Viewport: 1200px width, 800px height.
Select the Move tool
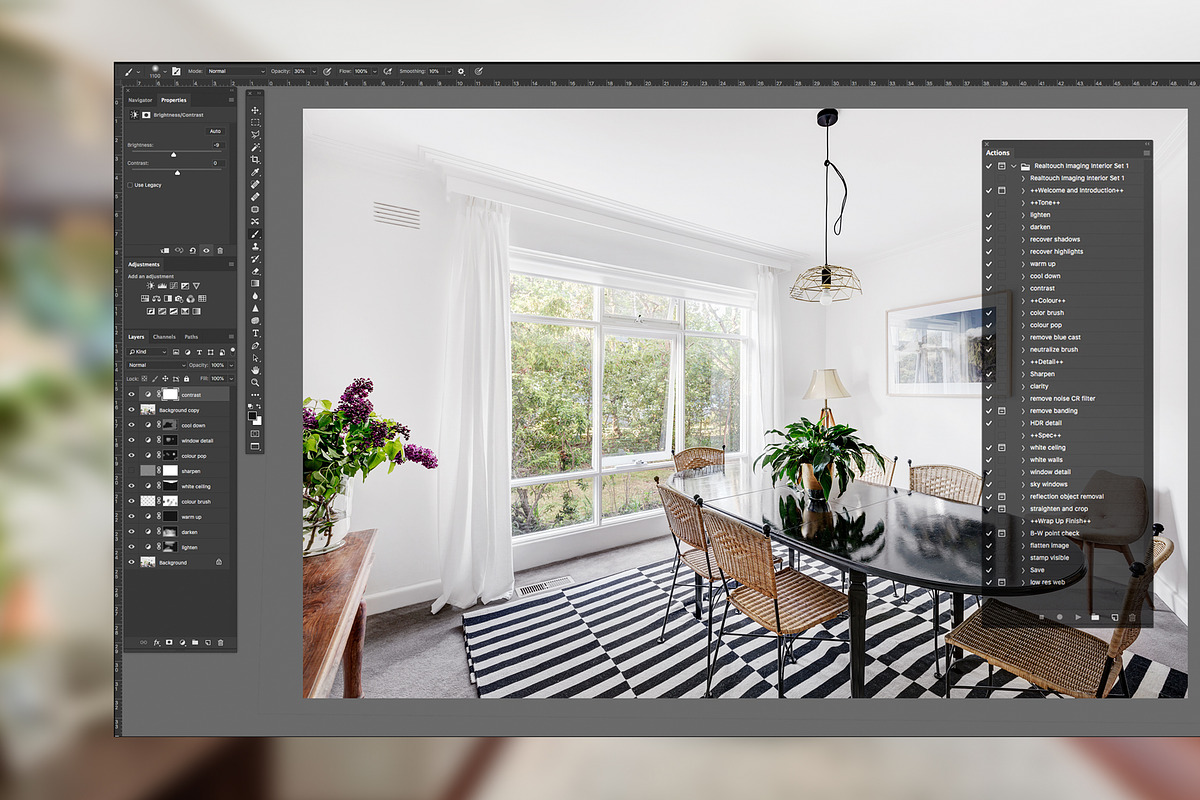click(x=255, y=110)
